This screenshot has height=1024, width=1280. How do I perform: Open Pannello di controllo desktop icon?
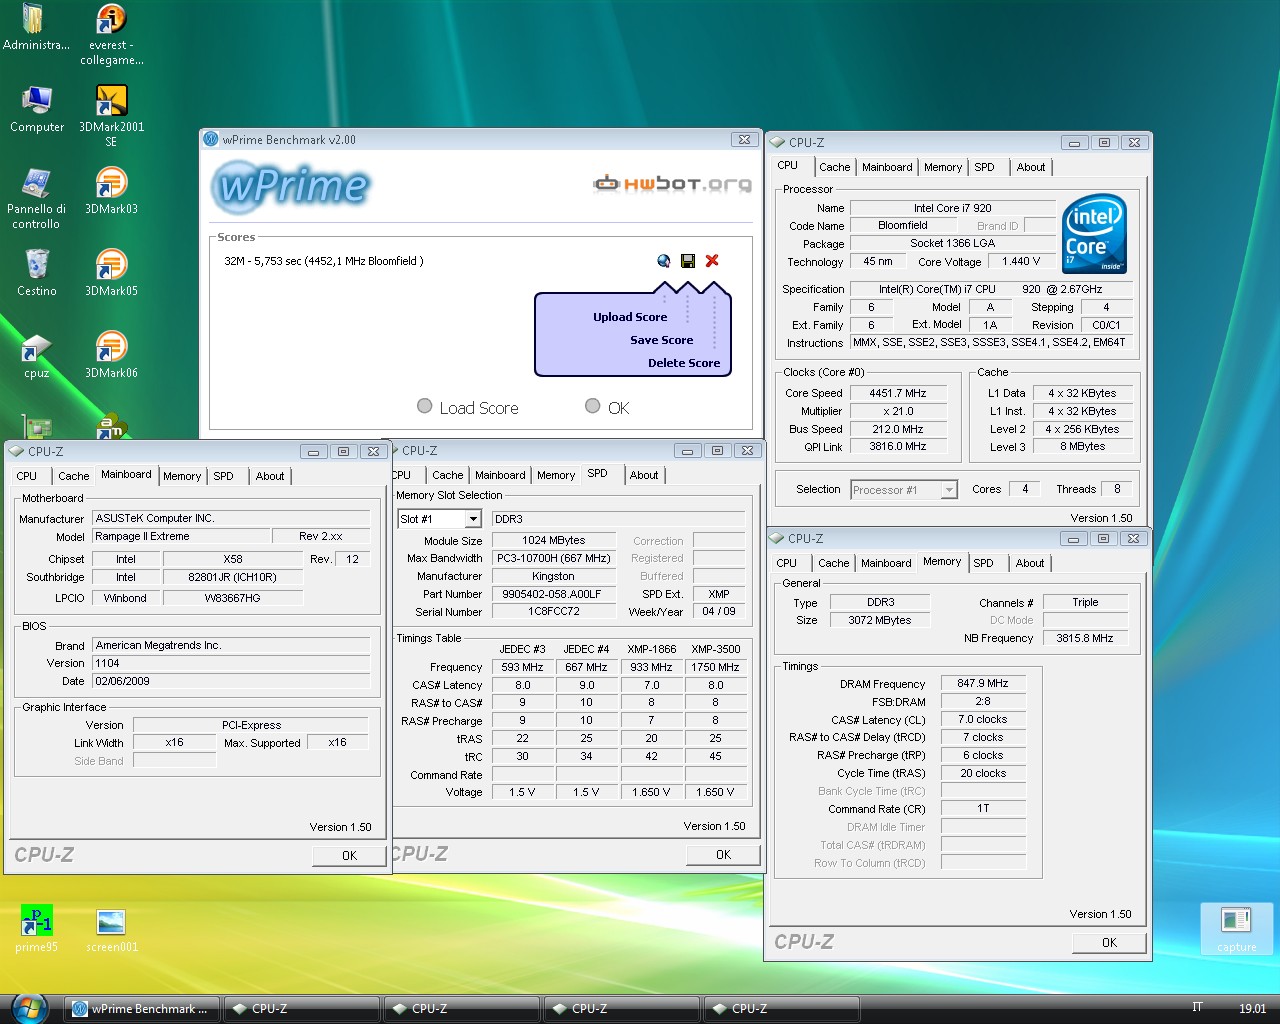36,198
